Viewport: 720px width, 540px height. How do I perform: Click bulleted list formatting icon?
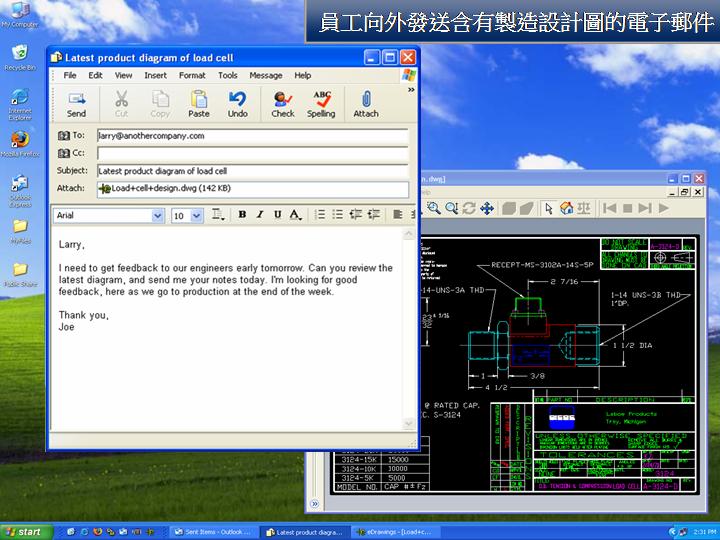click(338, 214)
